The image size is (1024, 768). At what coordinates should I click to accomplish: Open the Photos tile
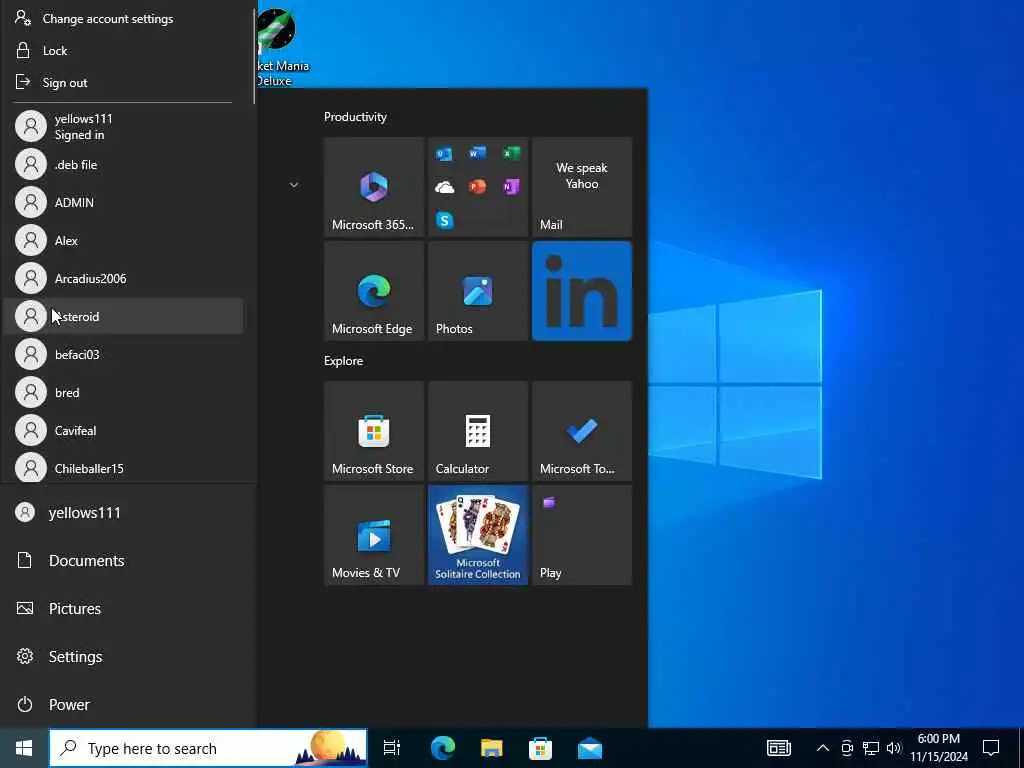tap(477, 291)
